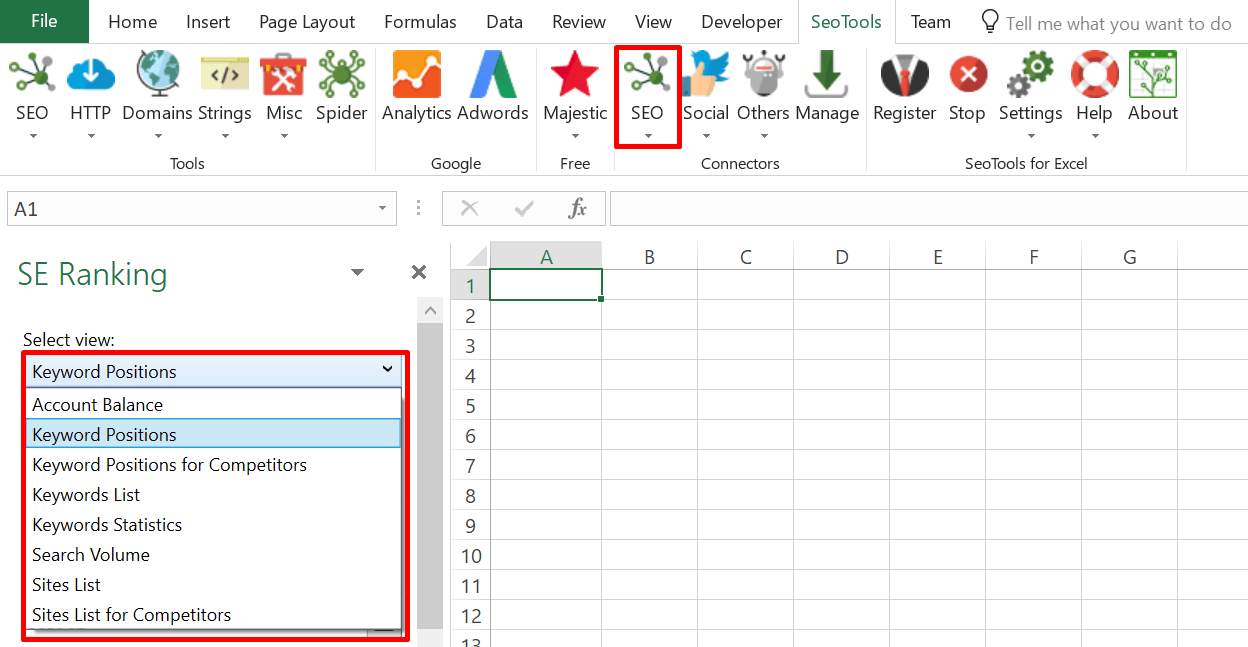This screenshot has width=1248, height=647.
Task: Choose Sites List for Competitors
Action: (x=213, y=615)
